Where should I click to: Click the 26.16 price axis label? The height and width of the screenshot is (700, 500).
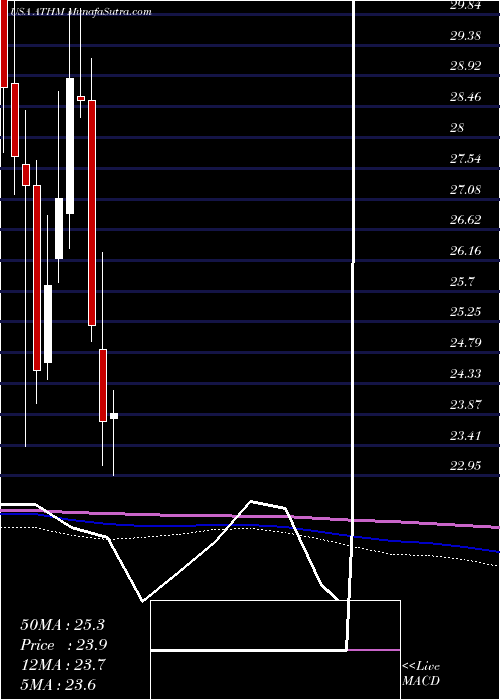pyautogui.click(x=466, y=250)
